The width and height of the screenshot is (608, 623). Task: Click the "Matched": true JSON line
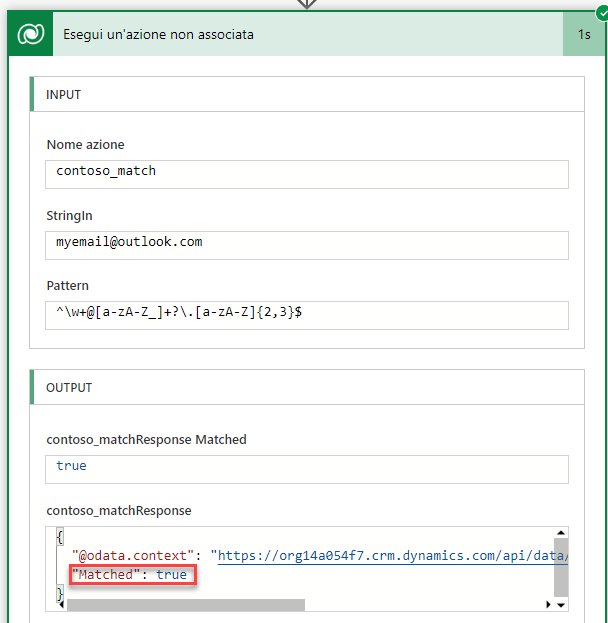tap(133, 575)
